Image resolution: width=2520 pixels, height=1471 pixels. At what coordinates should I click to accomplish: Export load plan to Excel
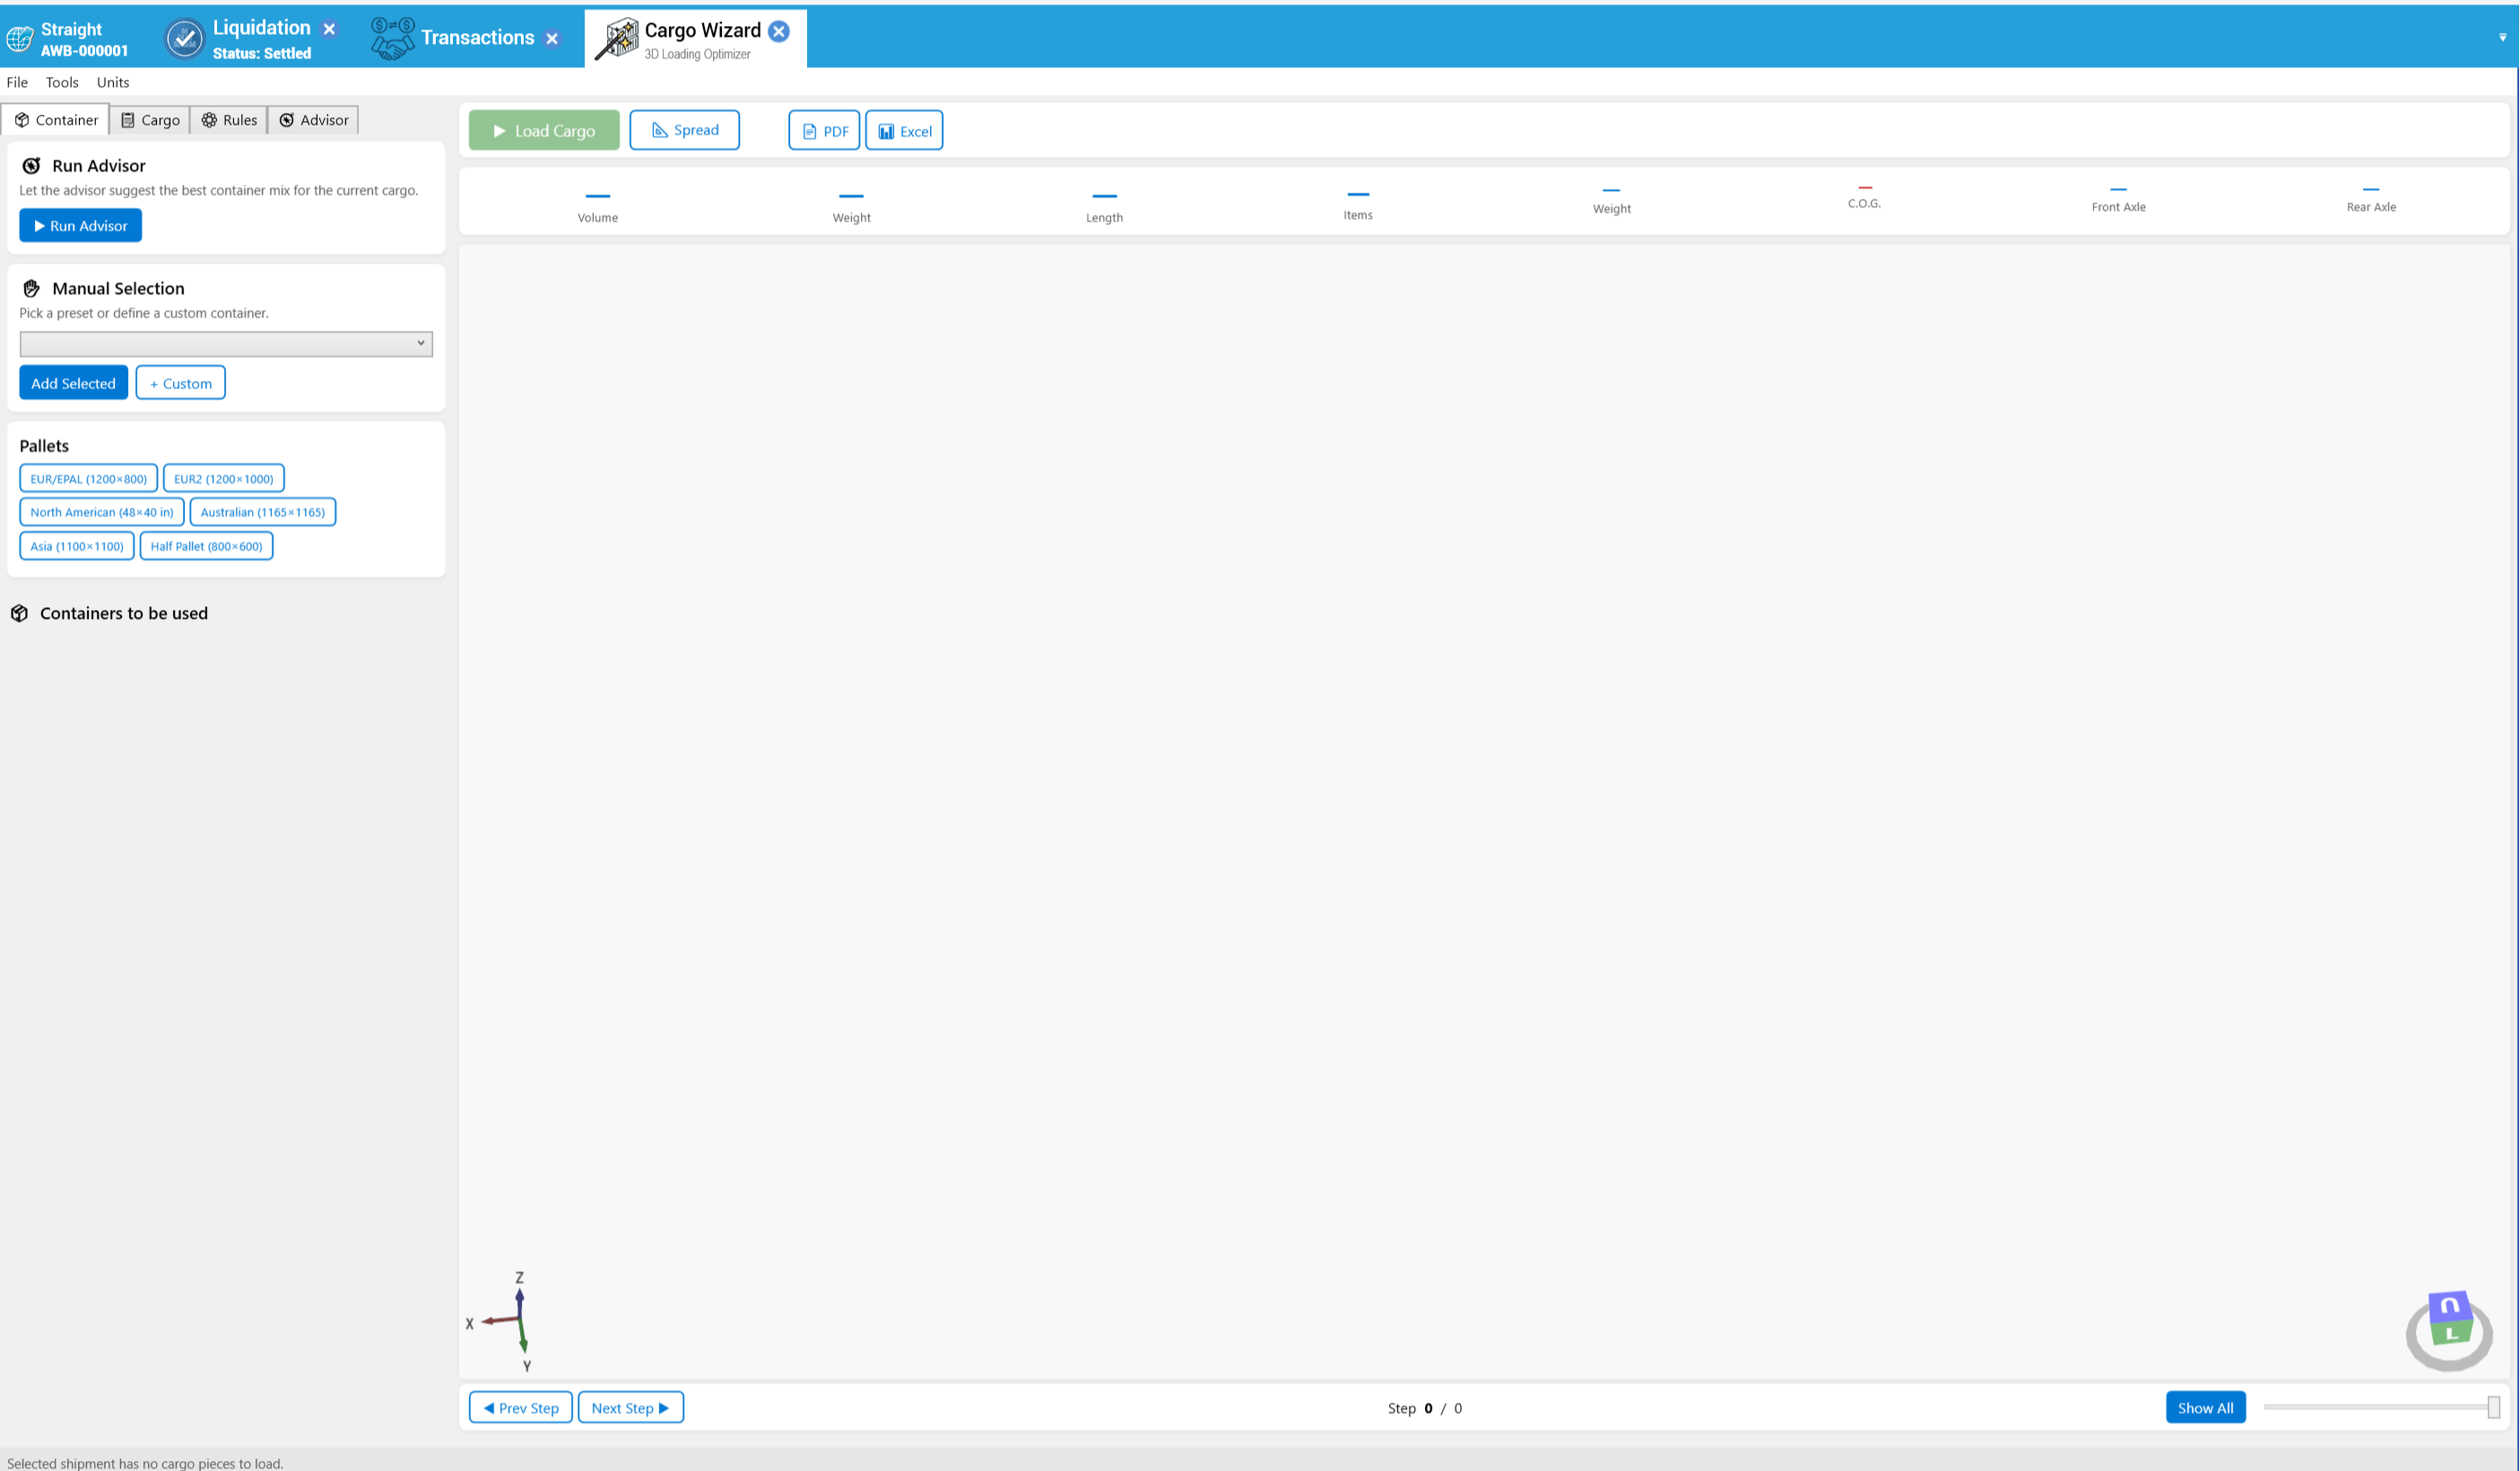coord(904,131)
